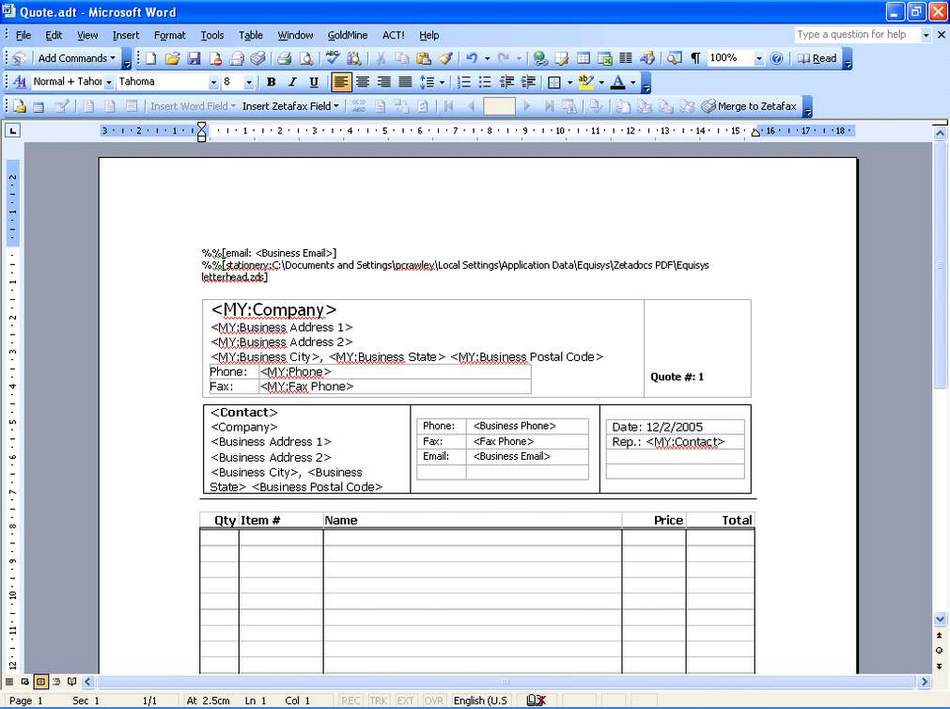
Task: Open the GoldMine menu
Action: tap(347, 35)
